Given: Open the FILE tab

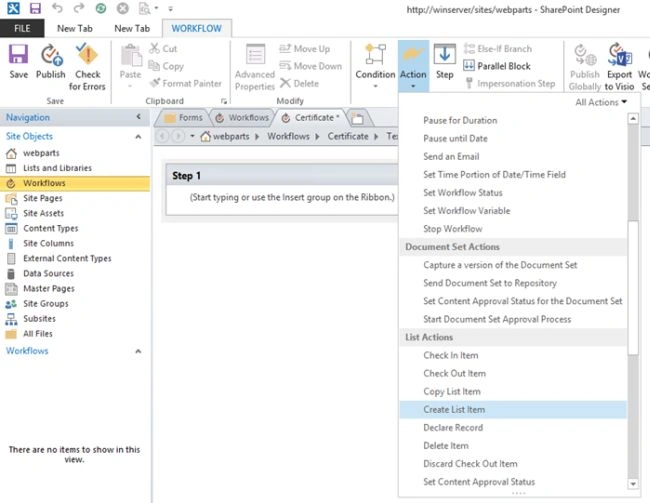Looking at the screenshot, I should (22, 28).
